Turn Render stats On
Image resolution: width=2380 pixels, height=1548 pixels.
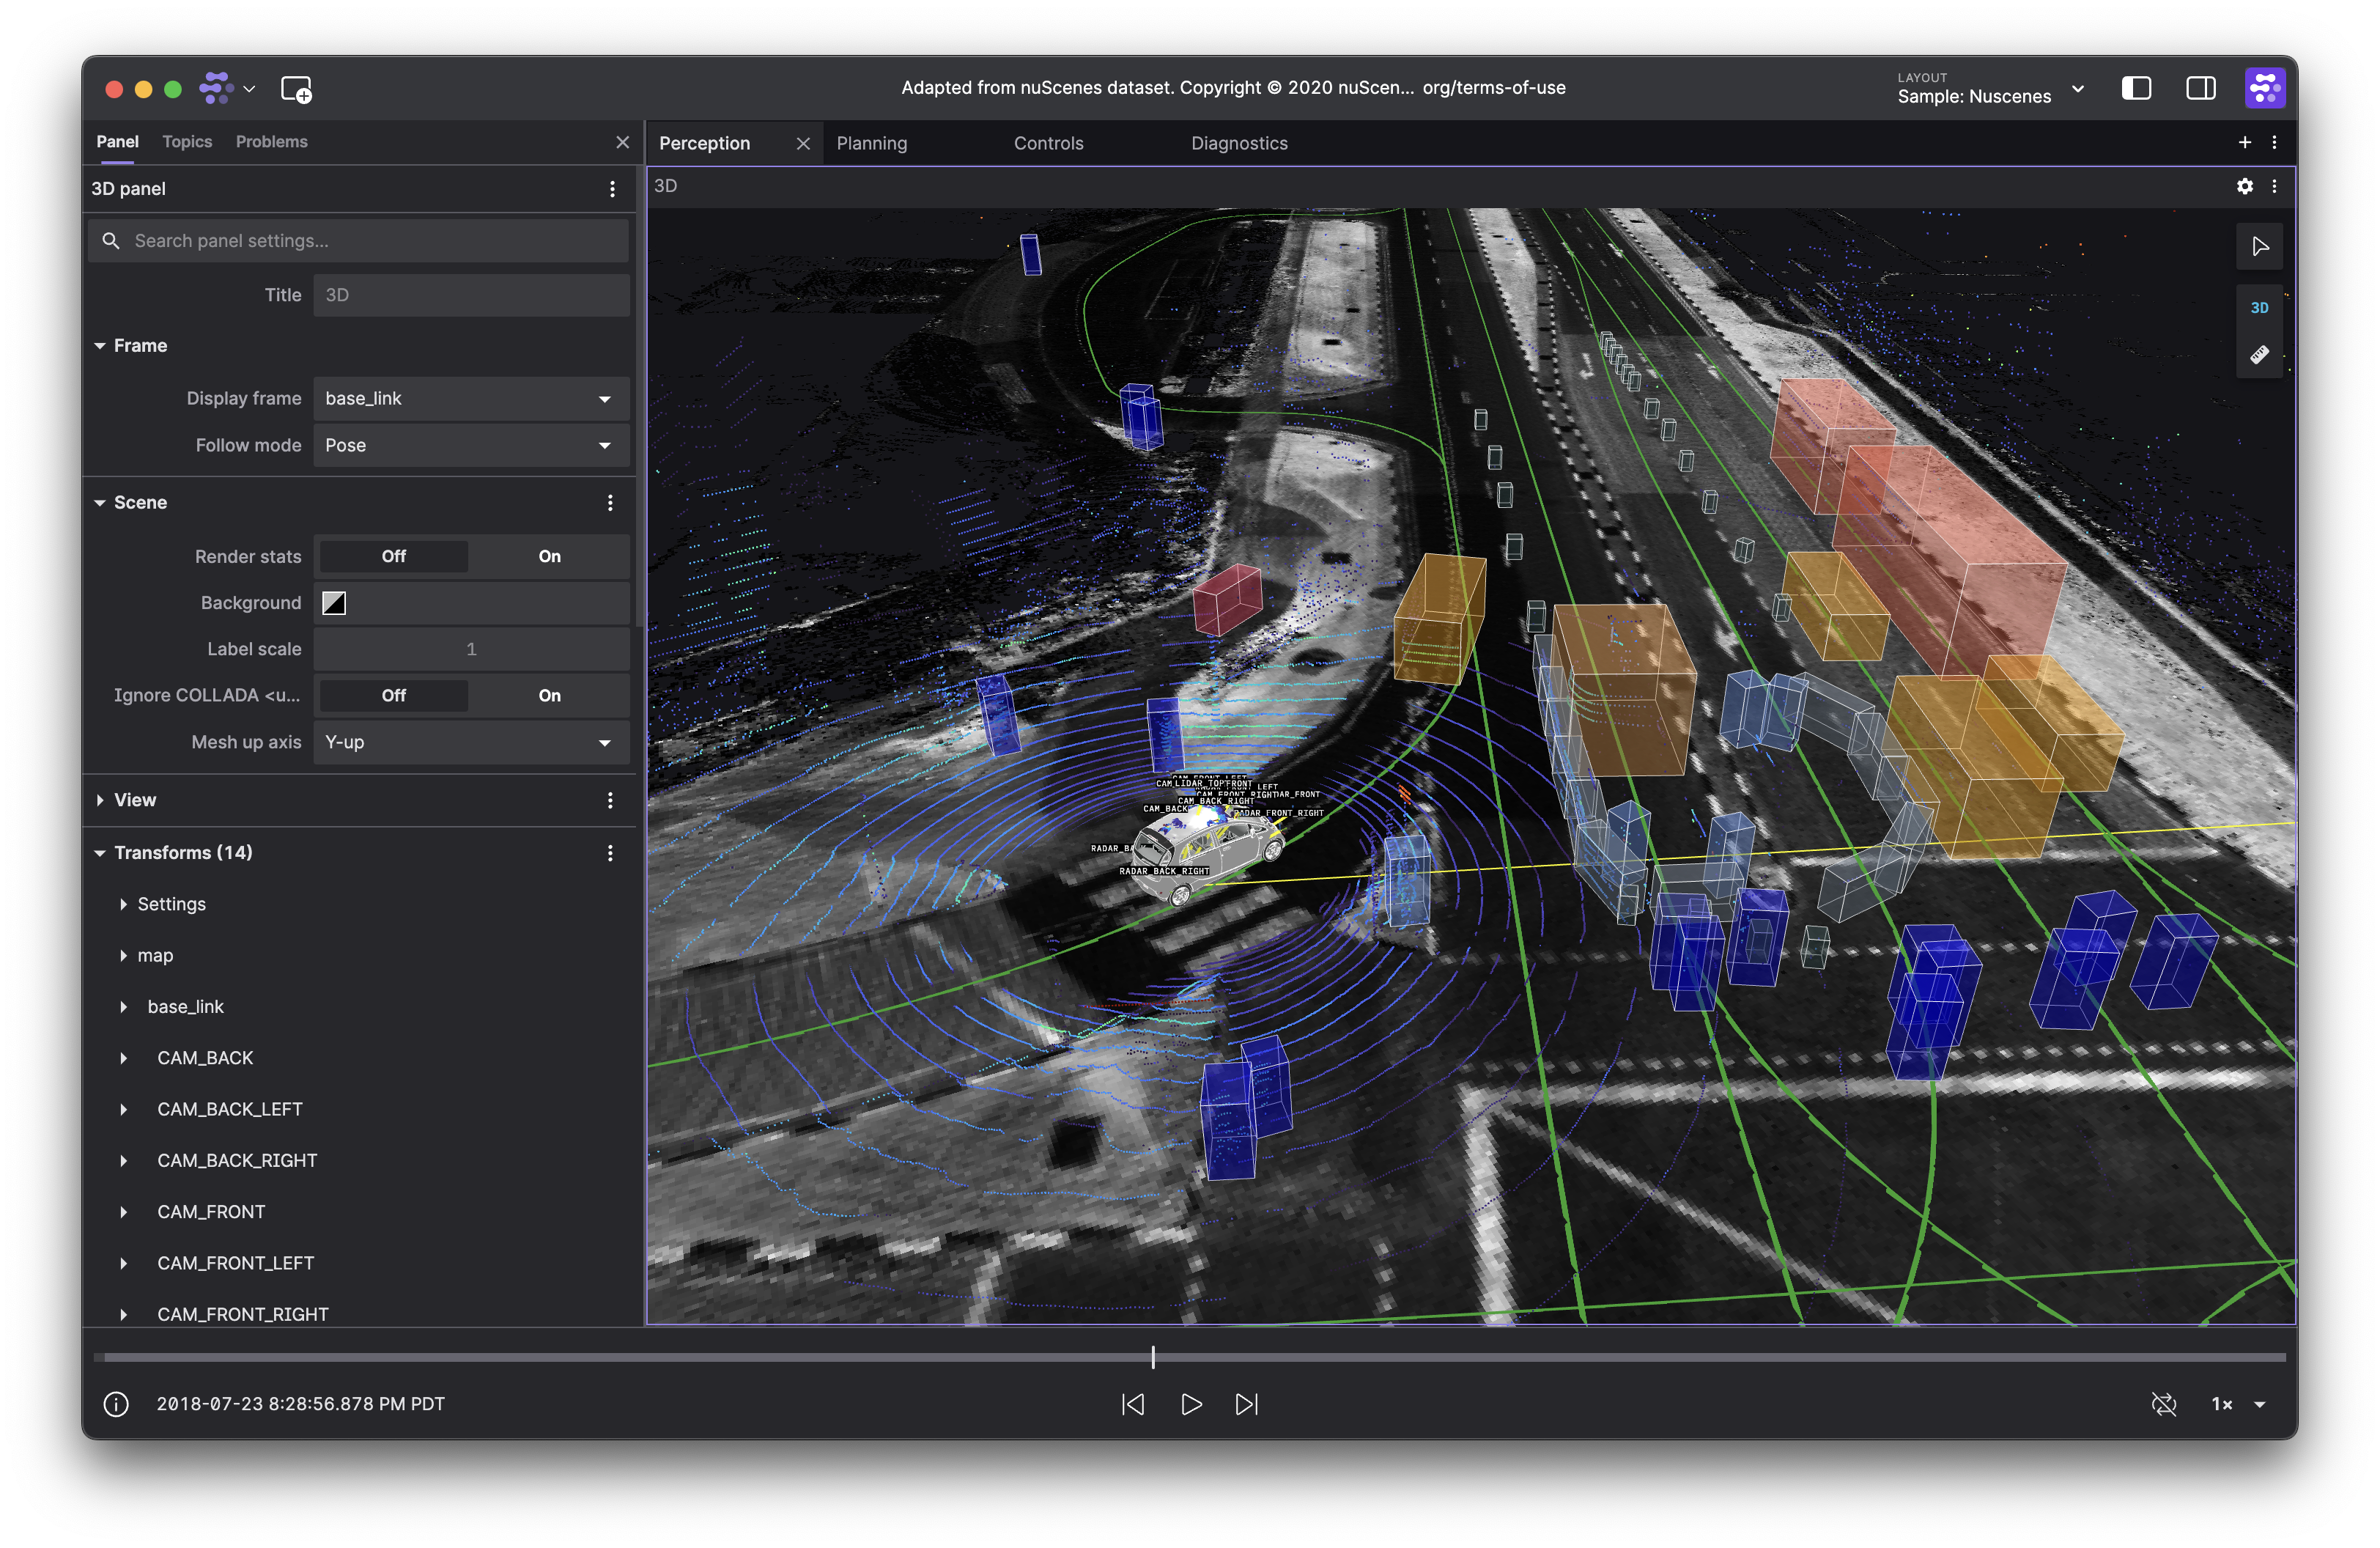[x=549, y=556]
